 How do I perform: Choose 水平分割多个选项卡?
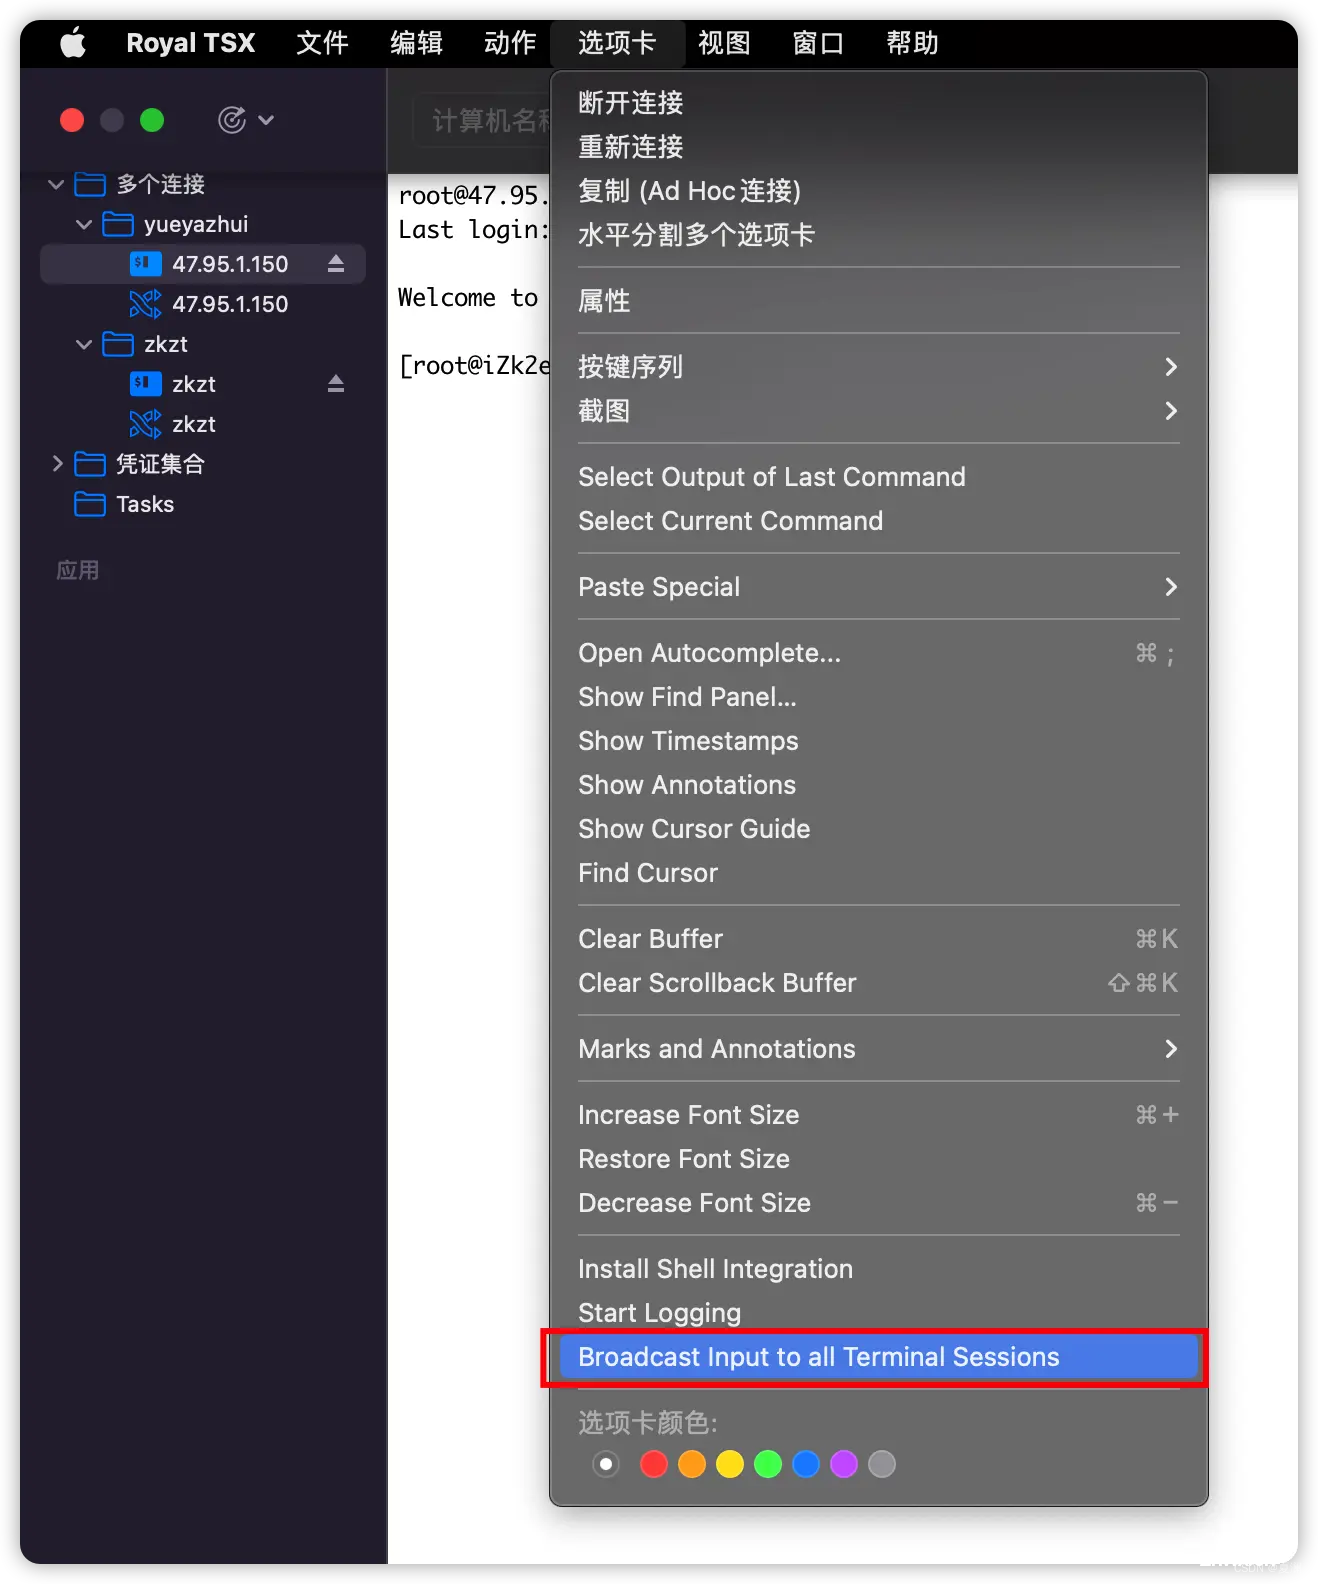pyautogui.click(x=878, y=235)
